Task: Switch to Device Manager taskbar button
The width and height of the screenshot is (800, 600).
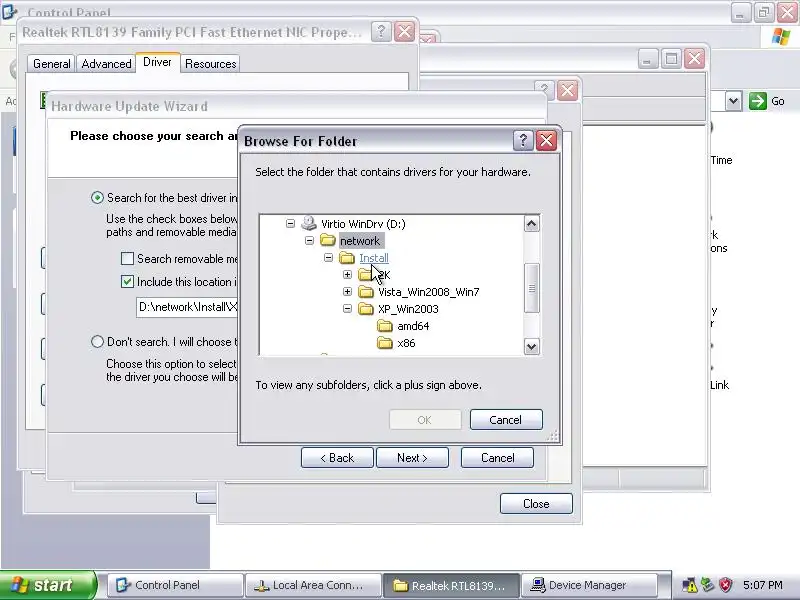Action: coord(590,585)
